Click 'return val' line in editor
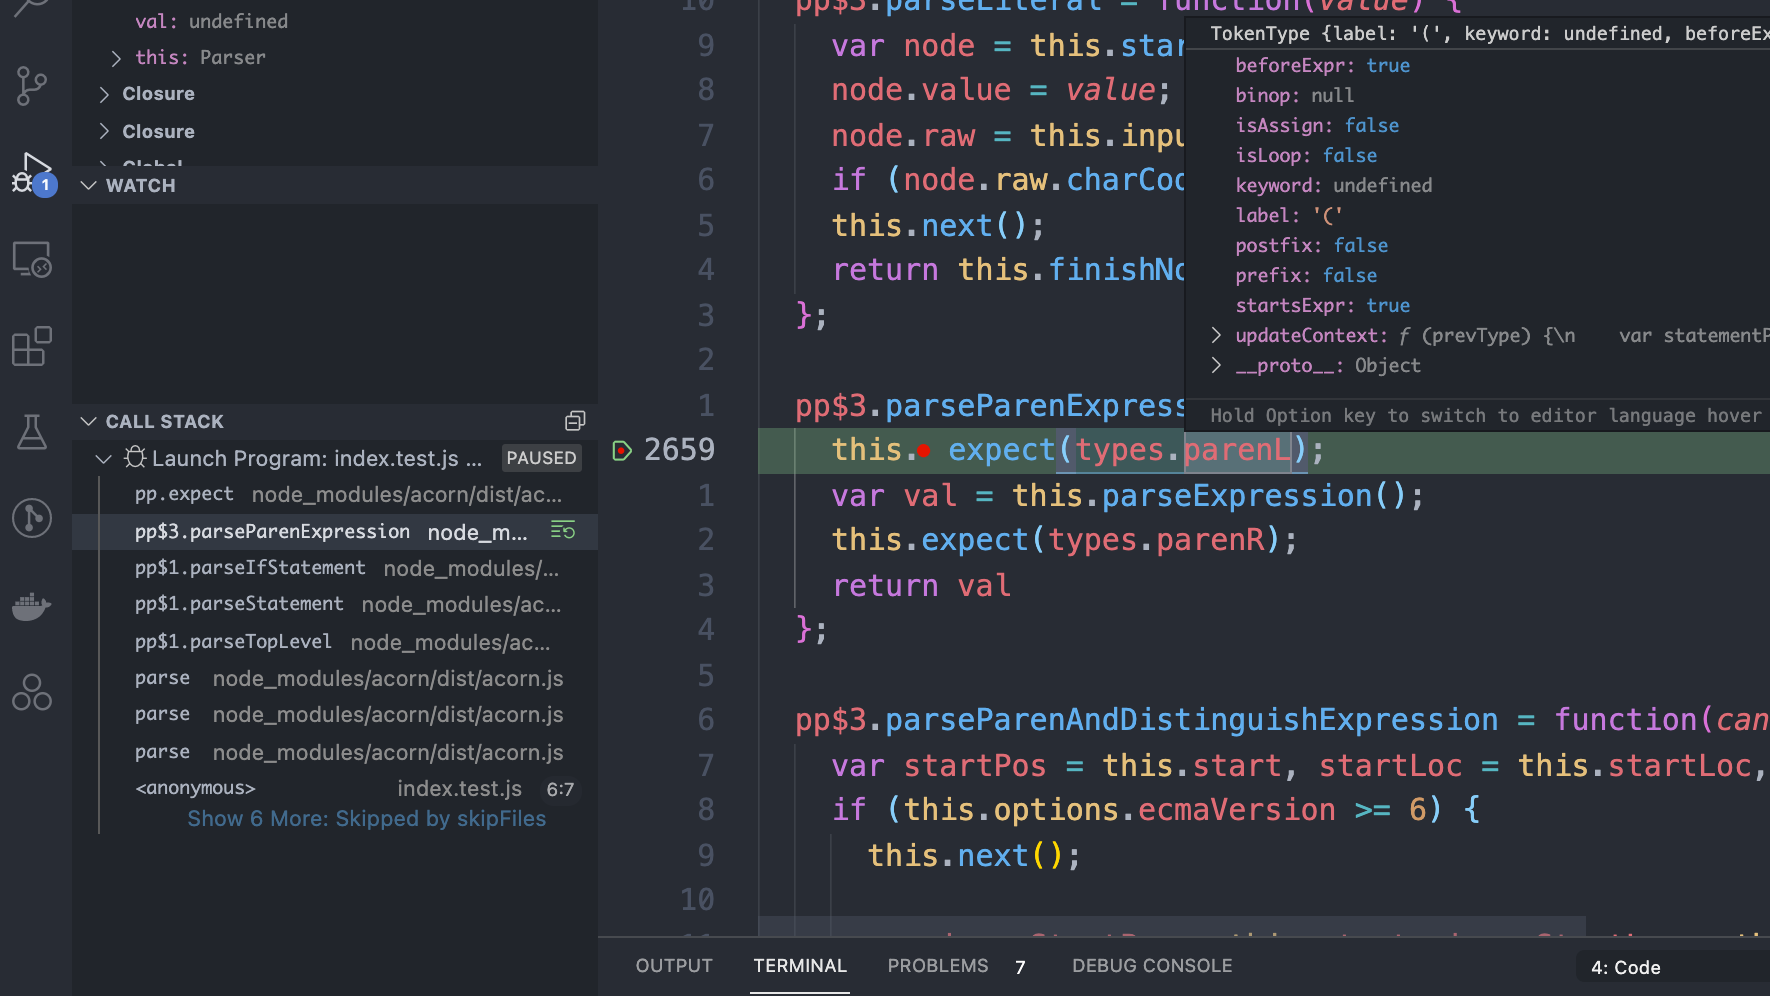The height and width of the screenshot is (996, 1770). click(921, 585)
